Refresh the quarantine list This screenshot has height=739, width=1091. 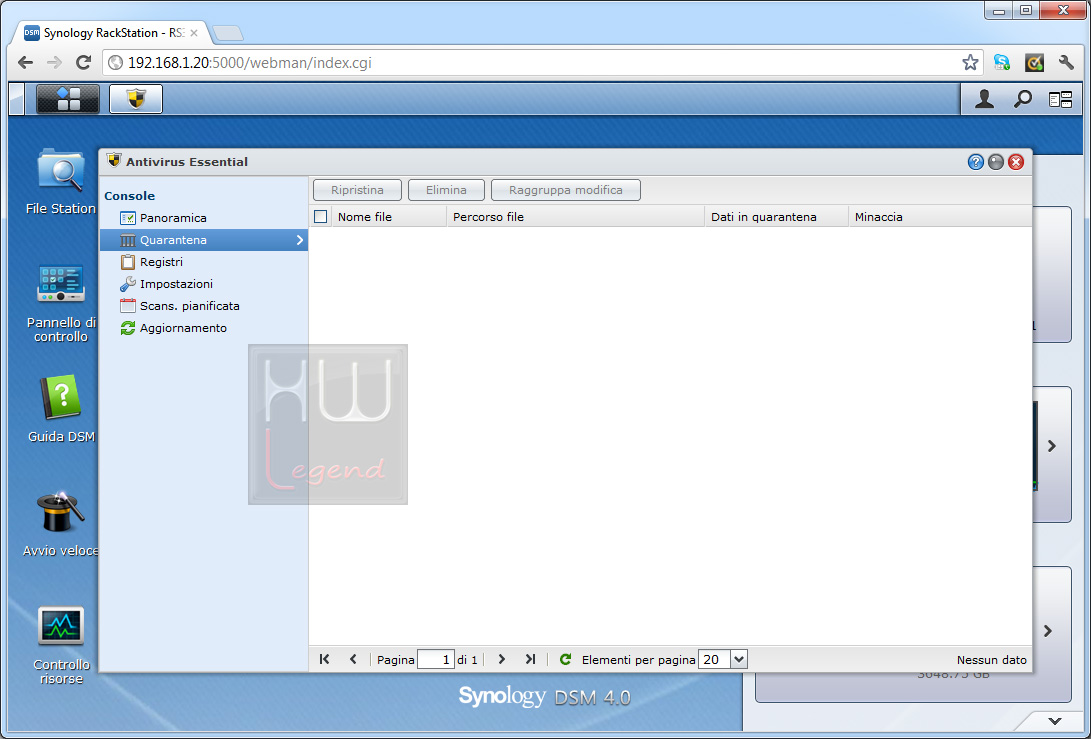point(565,659)
